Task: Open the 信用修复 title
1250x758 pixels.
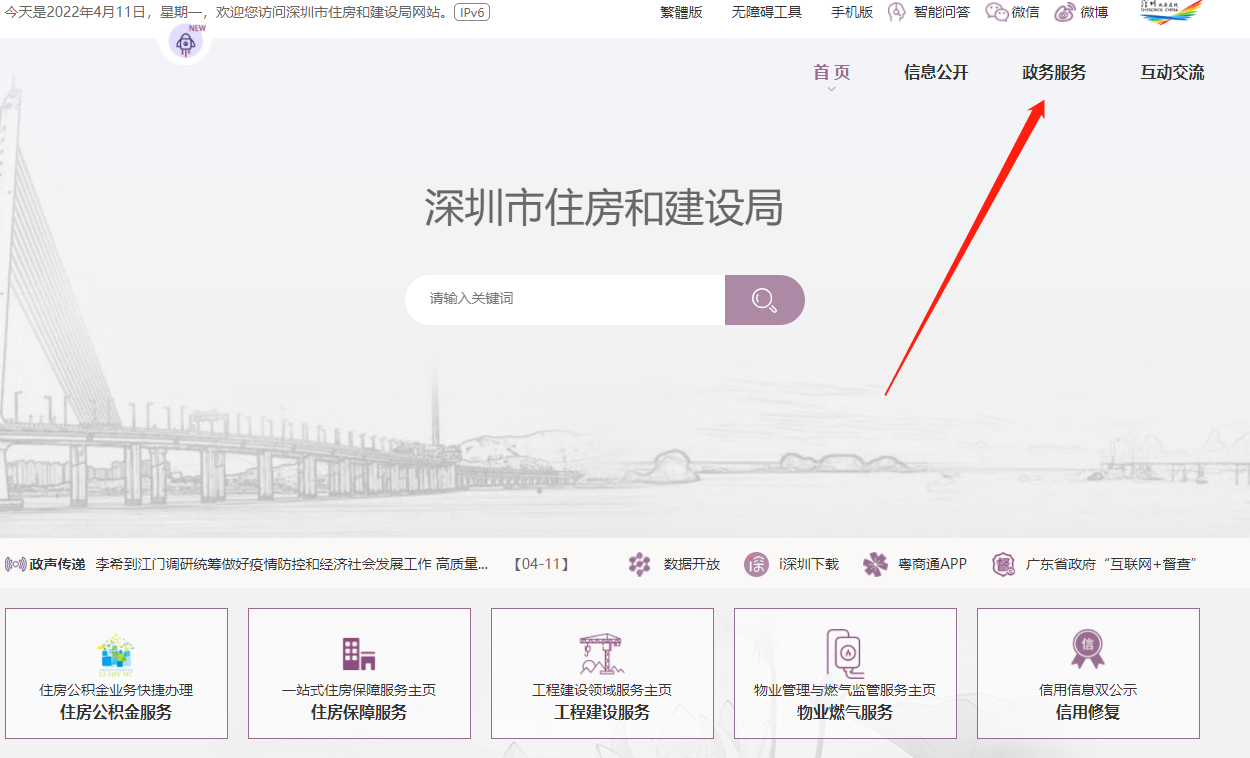Action: click(1088, 712)
